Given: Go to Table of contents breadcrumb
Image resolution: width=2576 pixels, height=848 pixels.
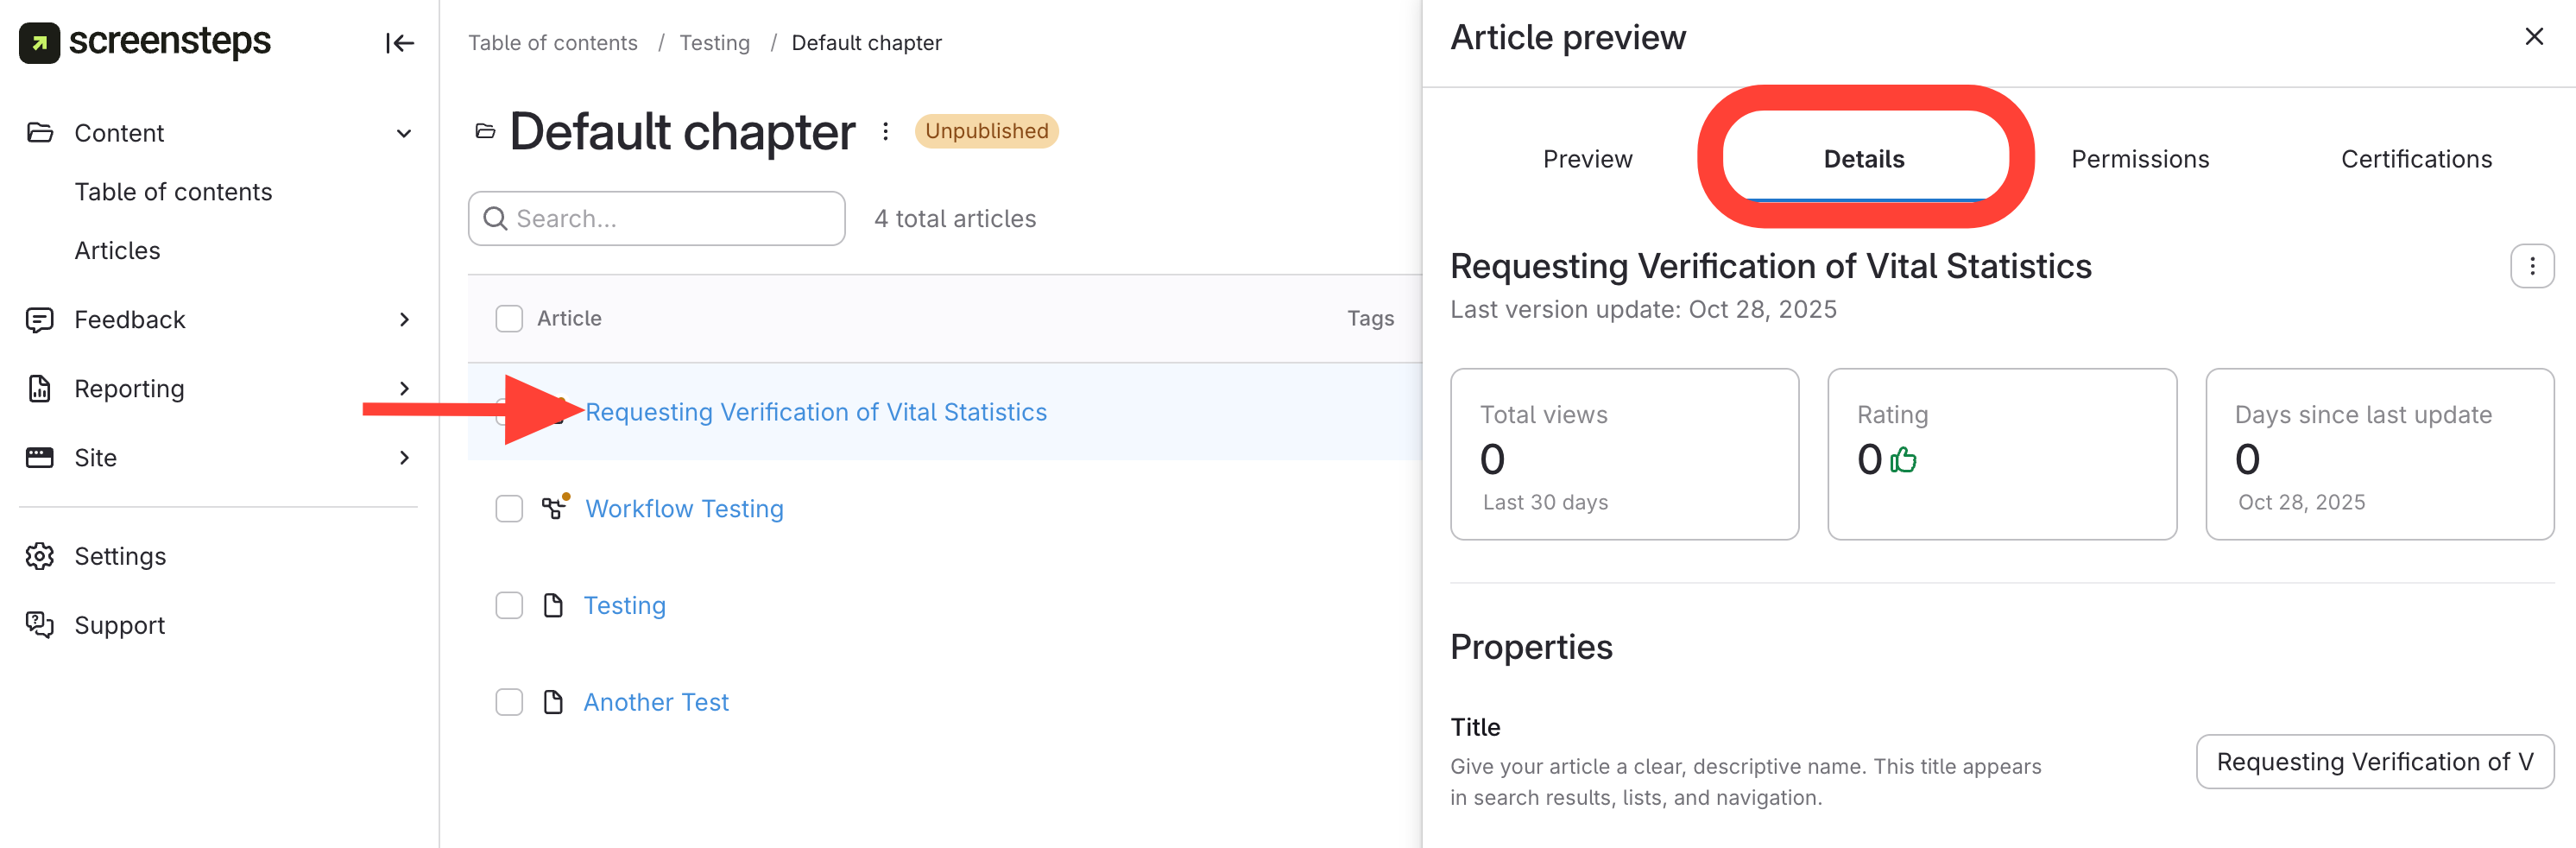Looking at the screenshot, I should [552, 43].
